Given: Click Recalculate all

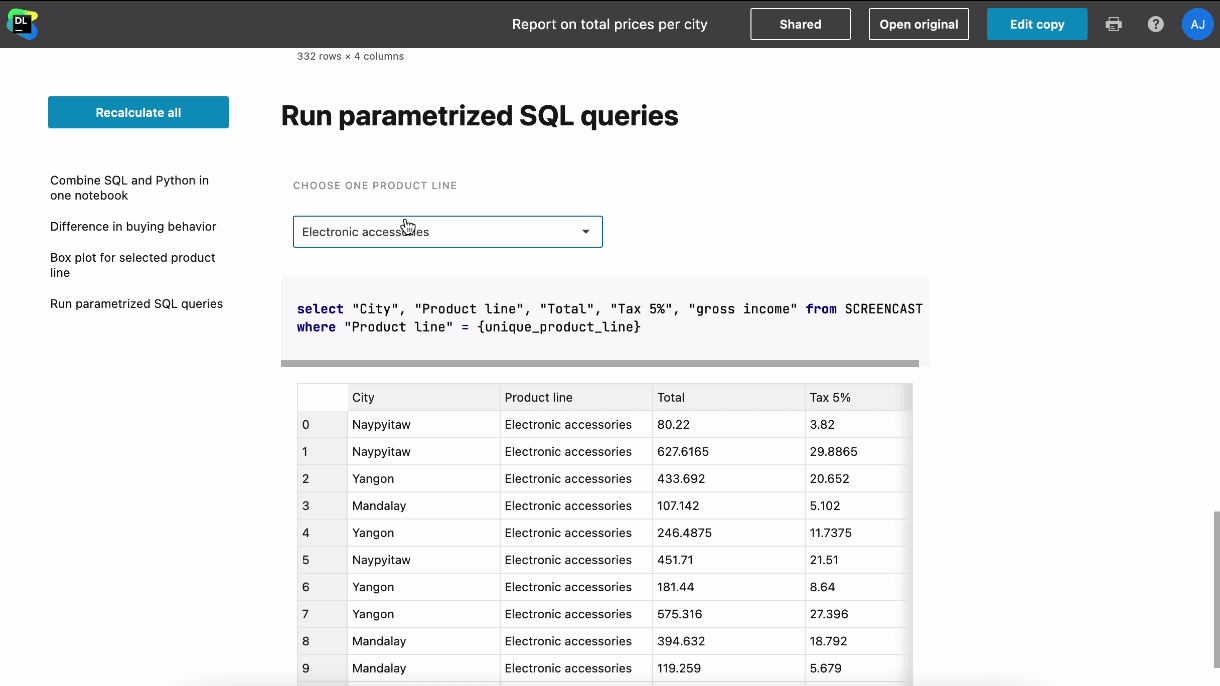Looking at the screenshot, I should (138, 112).
